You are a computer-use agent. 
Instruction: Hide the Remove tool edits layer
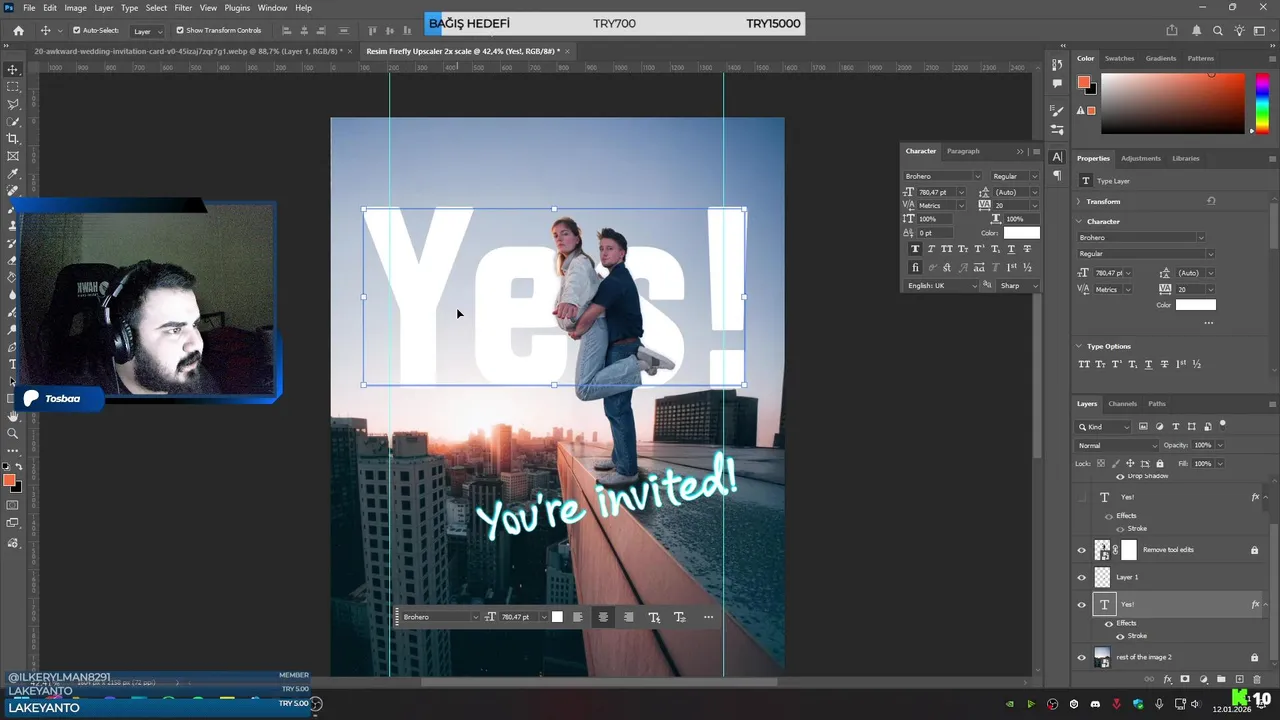[1081, 550]
